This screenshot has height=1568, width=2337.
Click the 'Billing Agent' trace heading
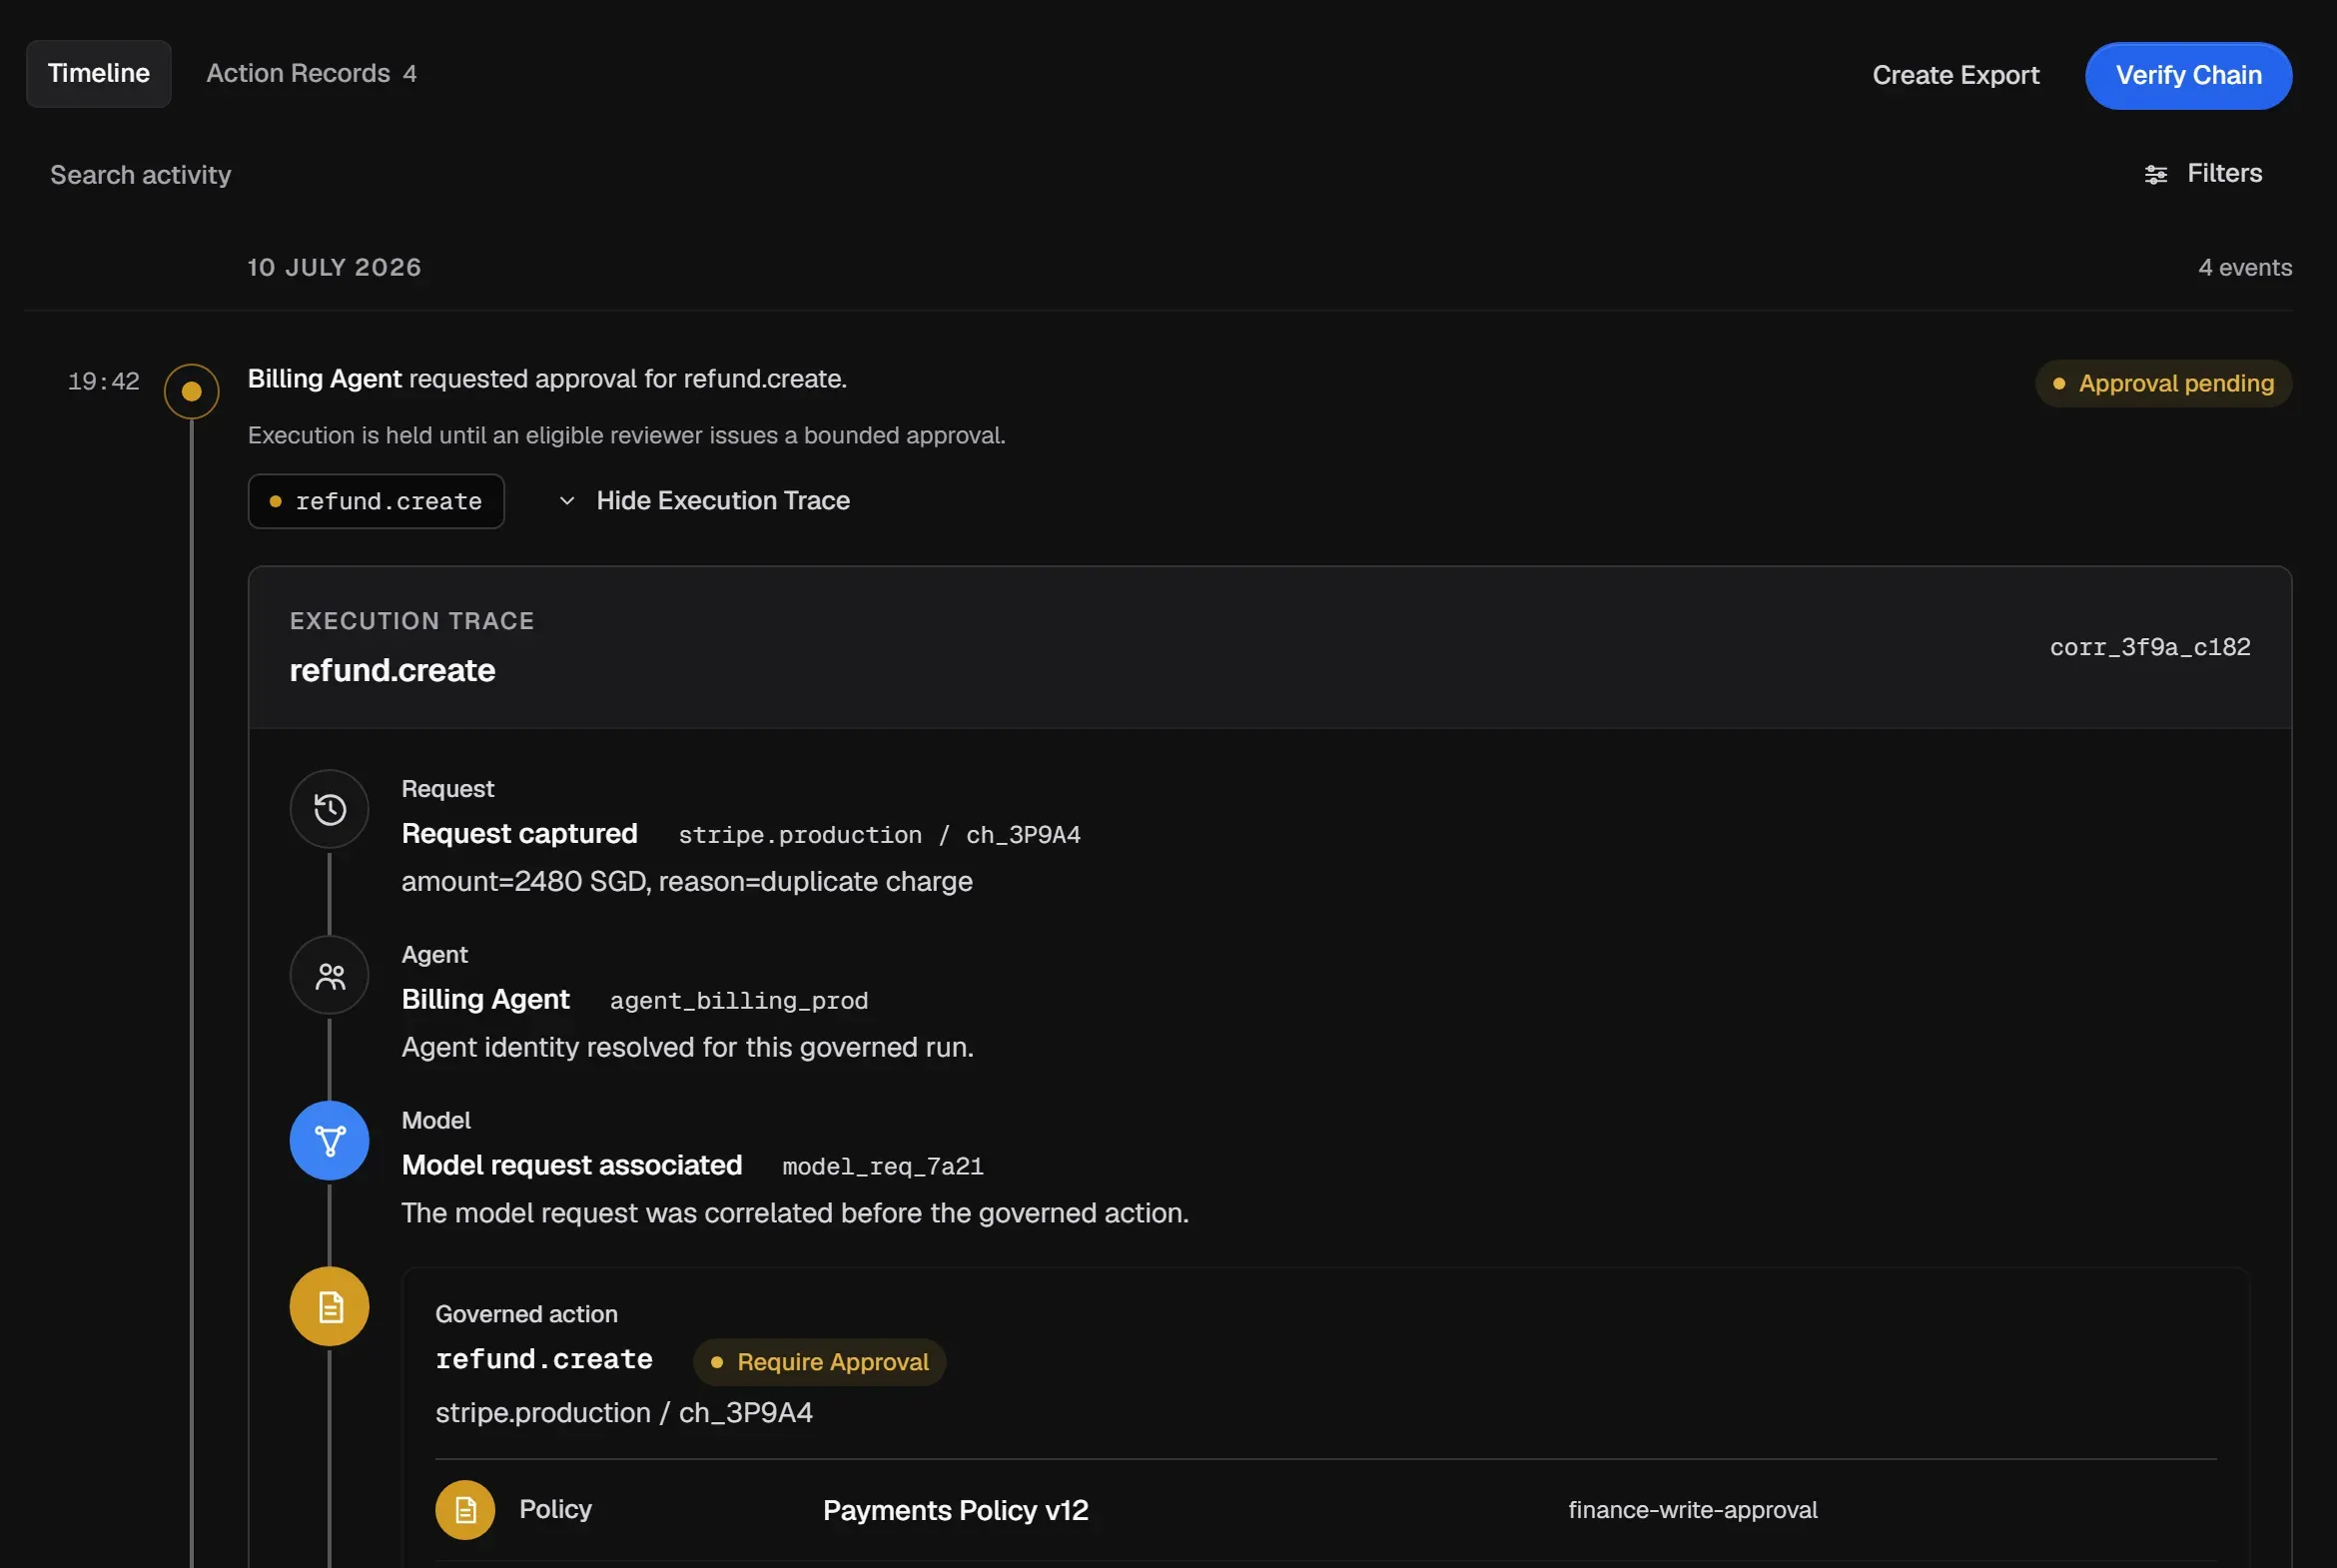pyautogui.click(x=485, y=999)
